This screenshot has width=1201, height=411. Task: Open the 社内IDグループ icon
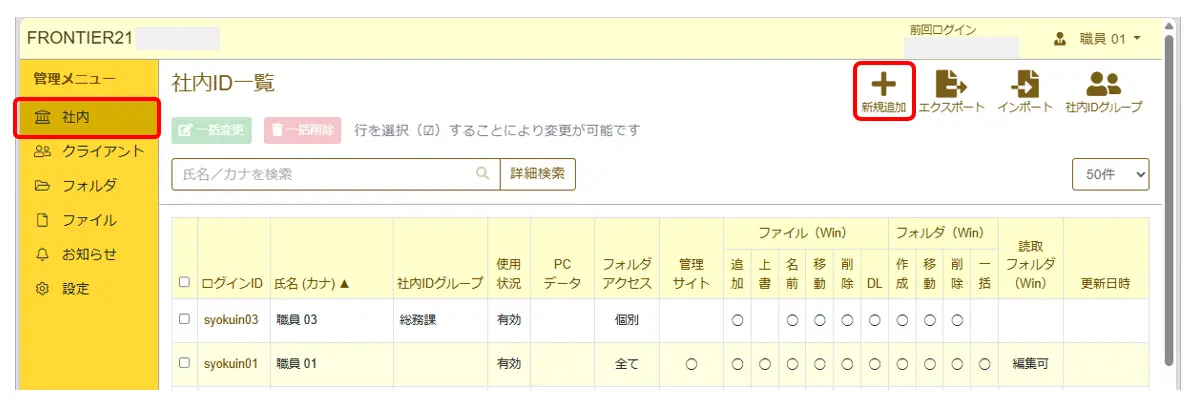[1103, 85]
